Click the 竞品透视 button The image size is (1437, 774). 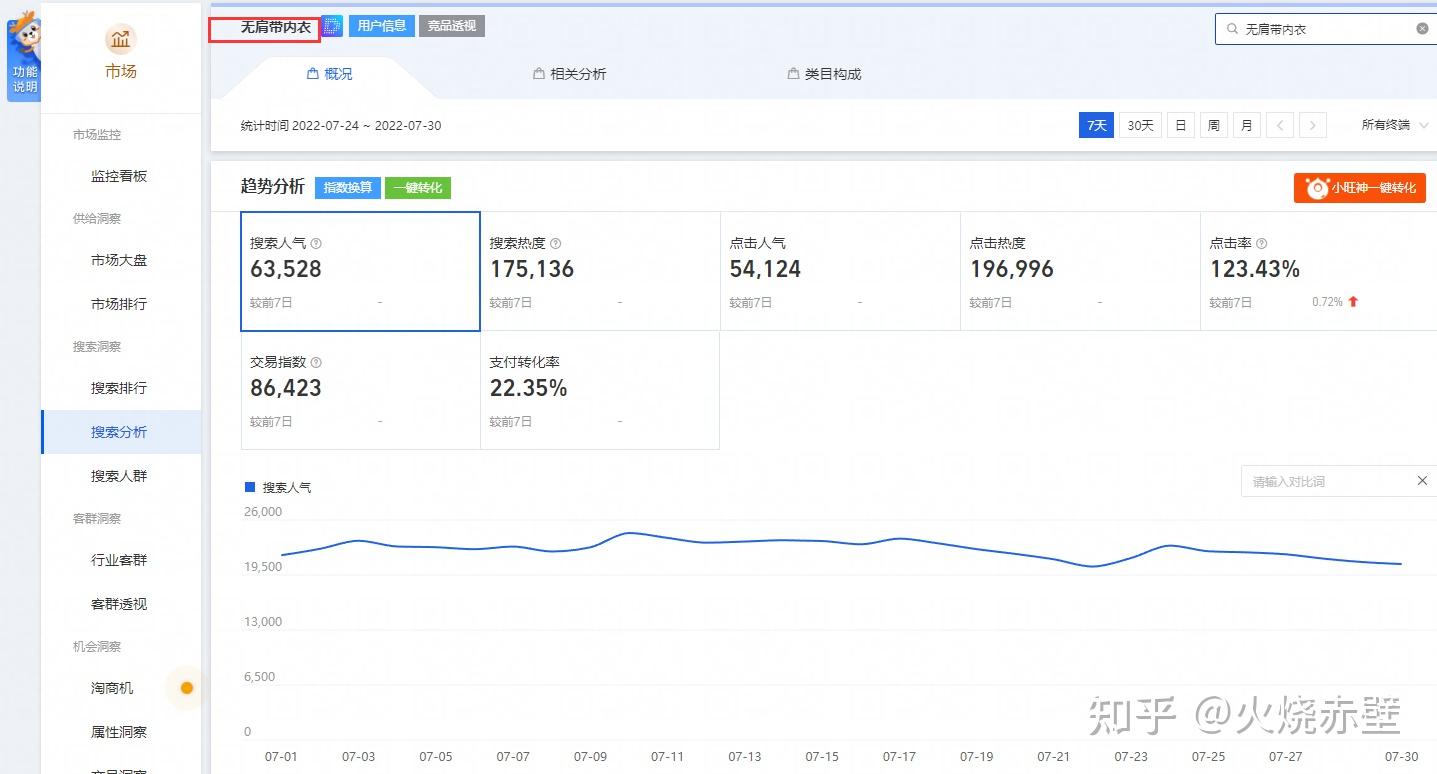[452, 26]
